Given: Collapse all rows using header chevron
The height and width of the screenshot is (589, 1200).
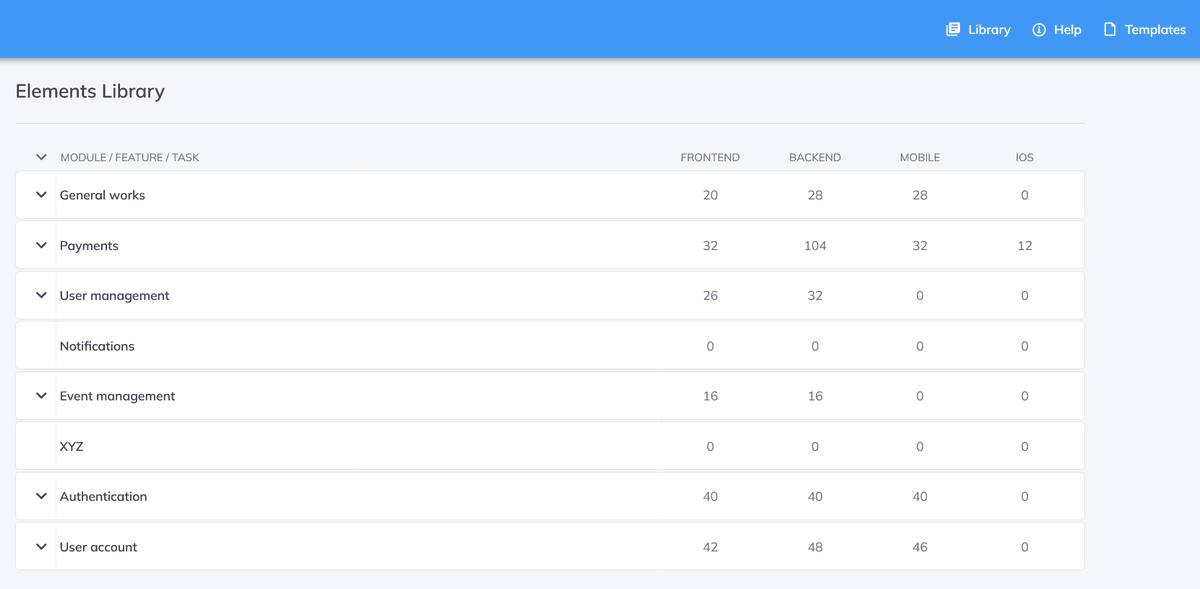Looking at the screenshot, I should point(41,157).
